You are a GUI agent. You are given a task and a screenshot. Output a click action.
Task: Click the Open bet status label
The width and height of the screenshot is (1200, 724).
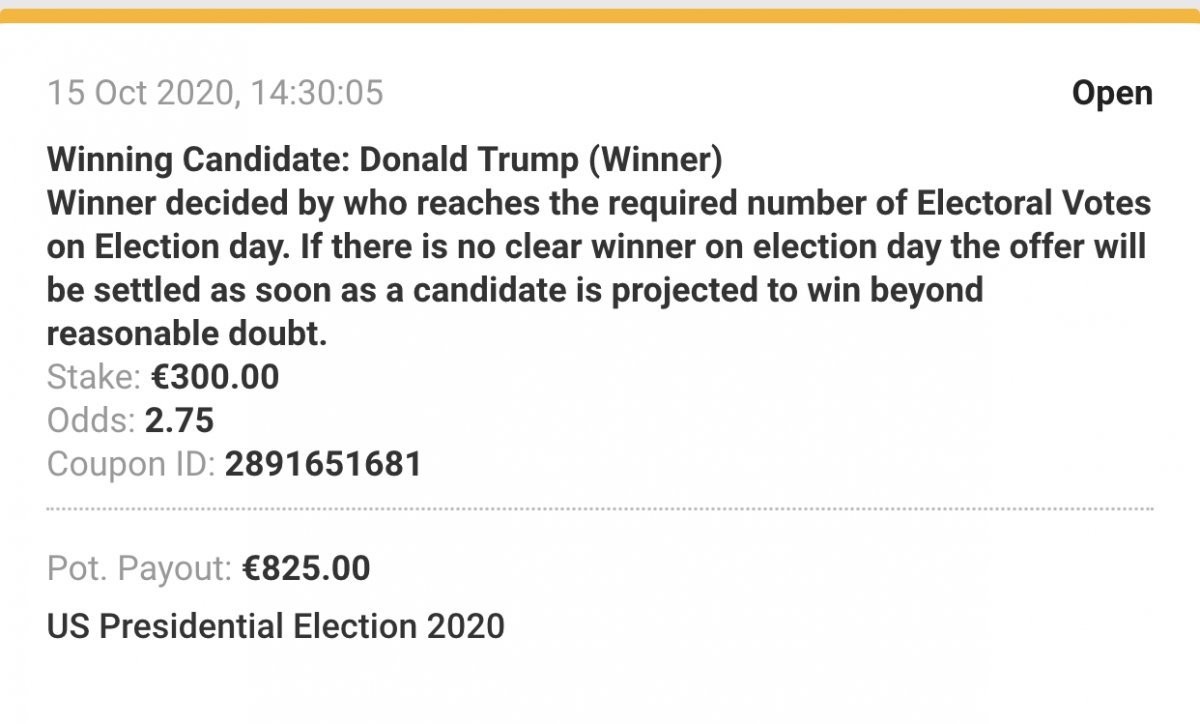point(1111,94)
